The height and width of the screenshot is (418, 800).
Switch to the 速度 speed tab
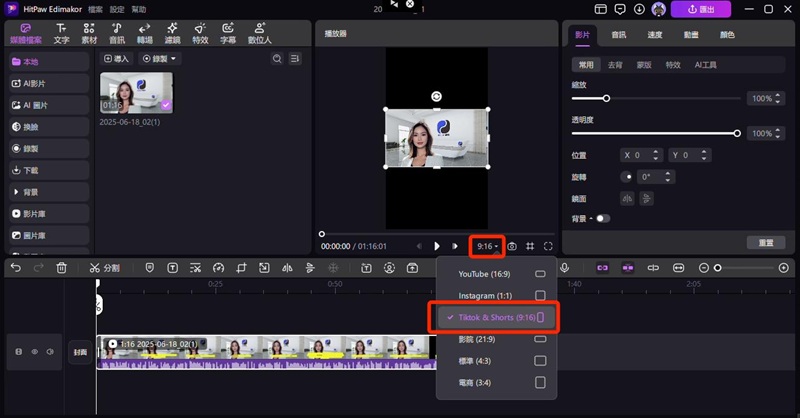[x=654, y=34]
